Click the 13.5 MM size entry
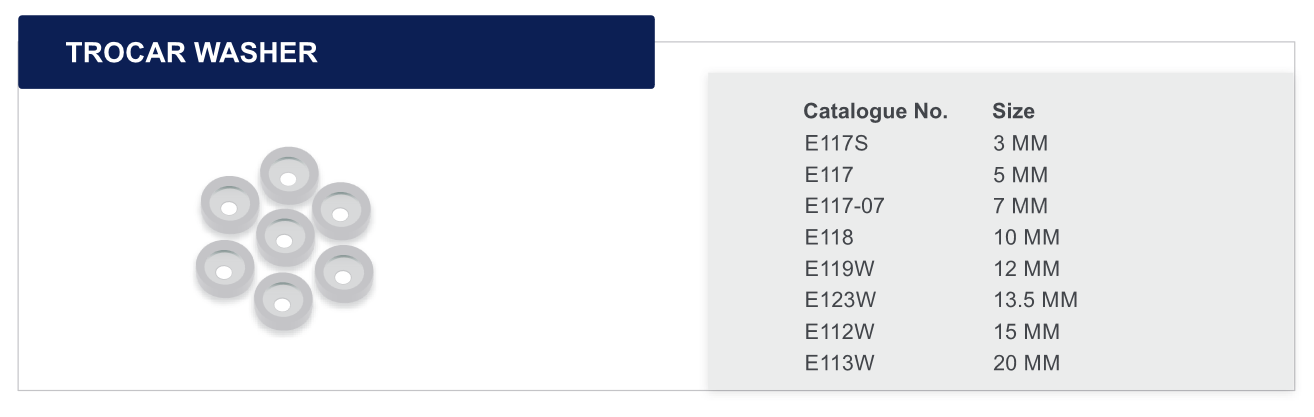1314x417 pixels. click(x=1035, y=300)
